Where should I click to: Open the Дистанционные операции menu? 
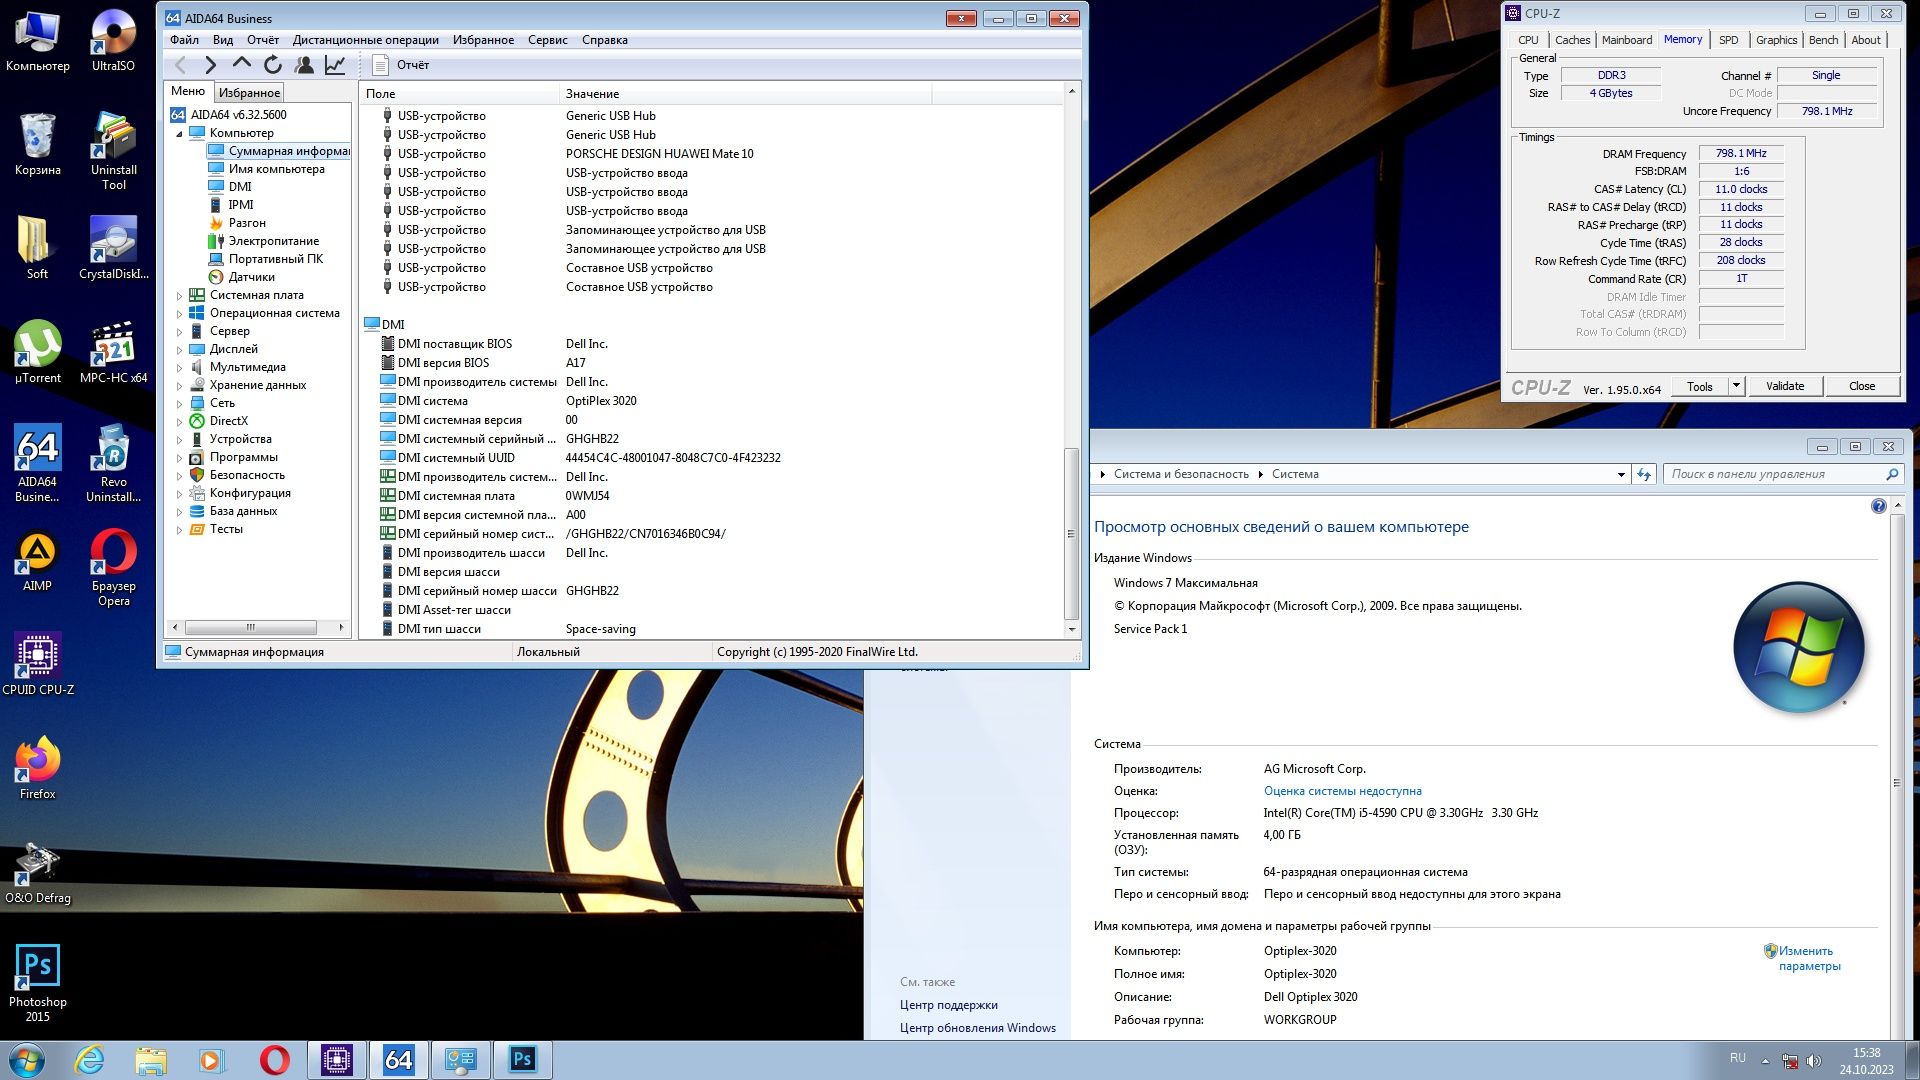pyautogui.click(x=365, y=40)
